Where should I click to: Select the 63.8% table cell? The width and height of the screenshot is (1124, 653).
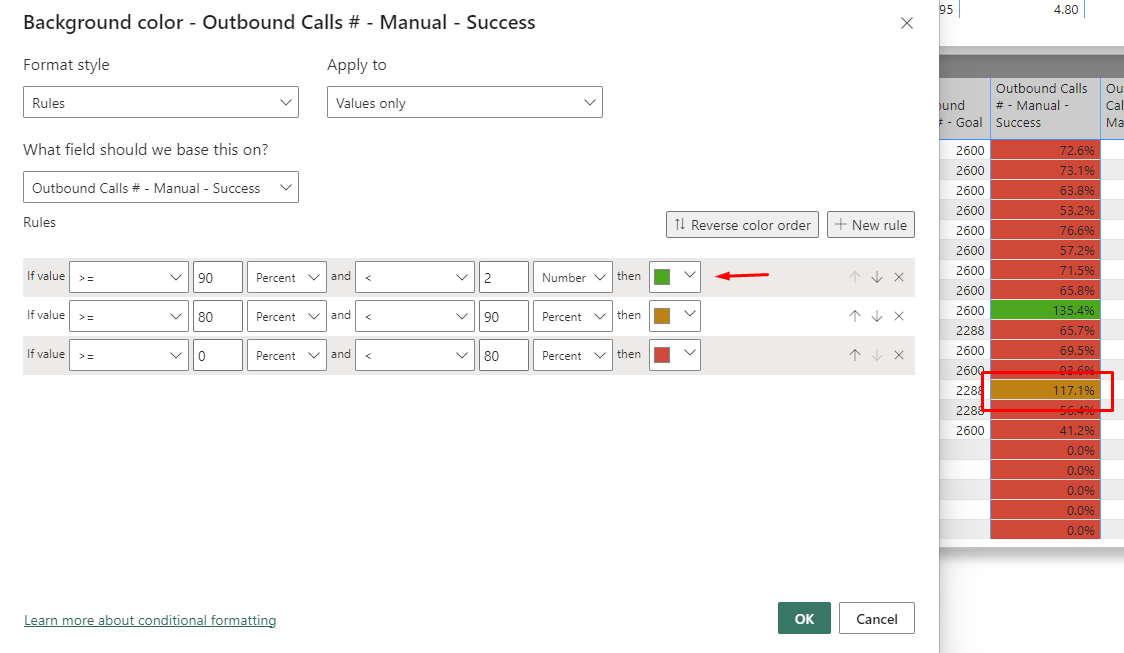coord(1045,190)
